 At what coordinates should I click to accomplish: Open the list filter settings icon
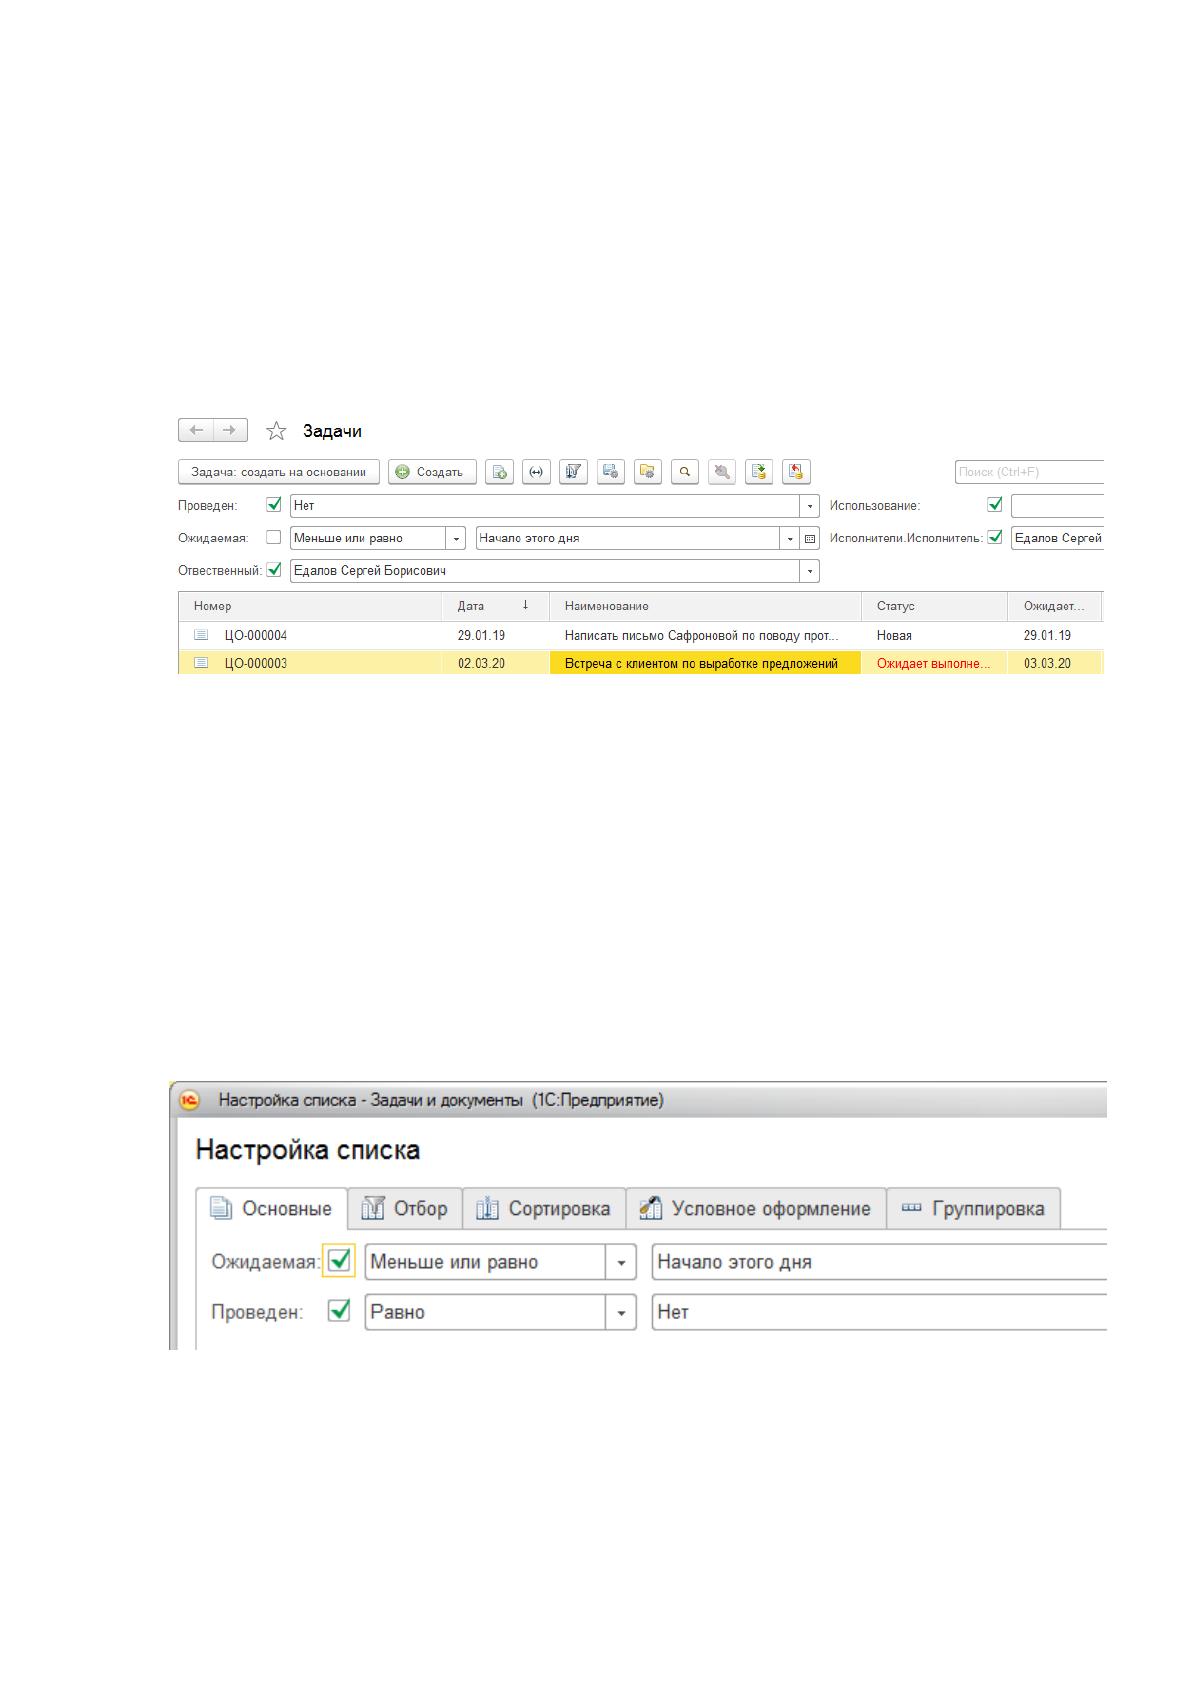[x=573, y=472]
